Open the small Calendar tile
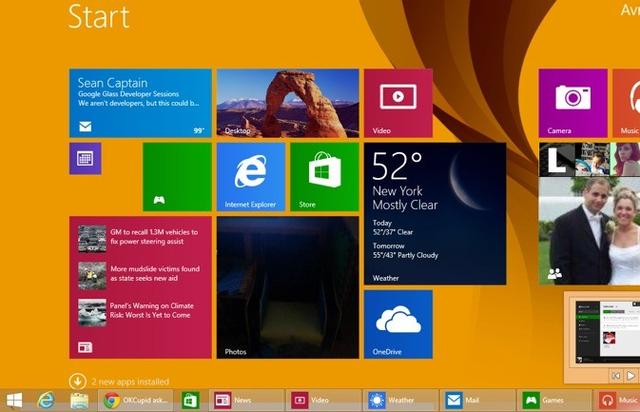 (x=85, y=158)
